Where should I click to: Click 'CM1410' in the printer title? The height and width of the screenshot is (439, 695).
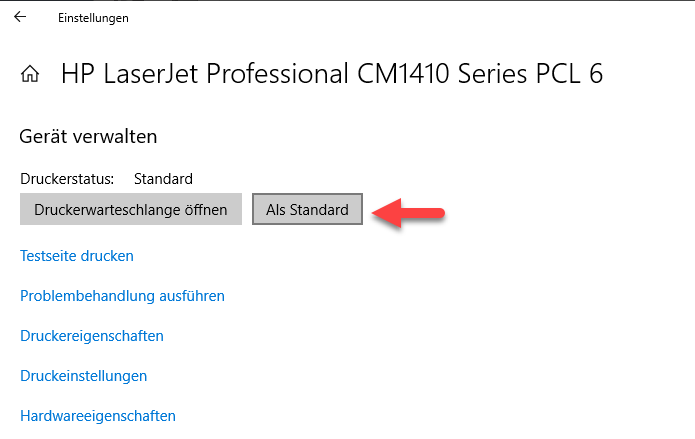[419, 74]
